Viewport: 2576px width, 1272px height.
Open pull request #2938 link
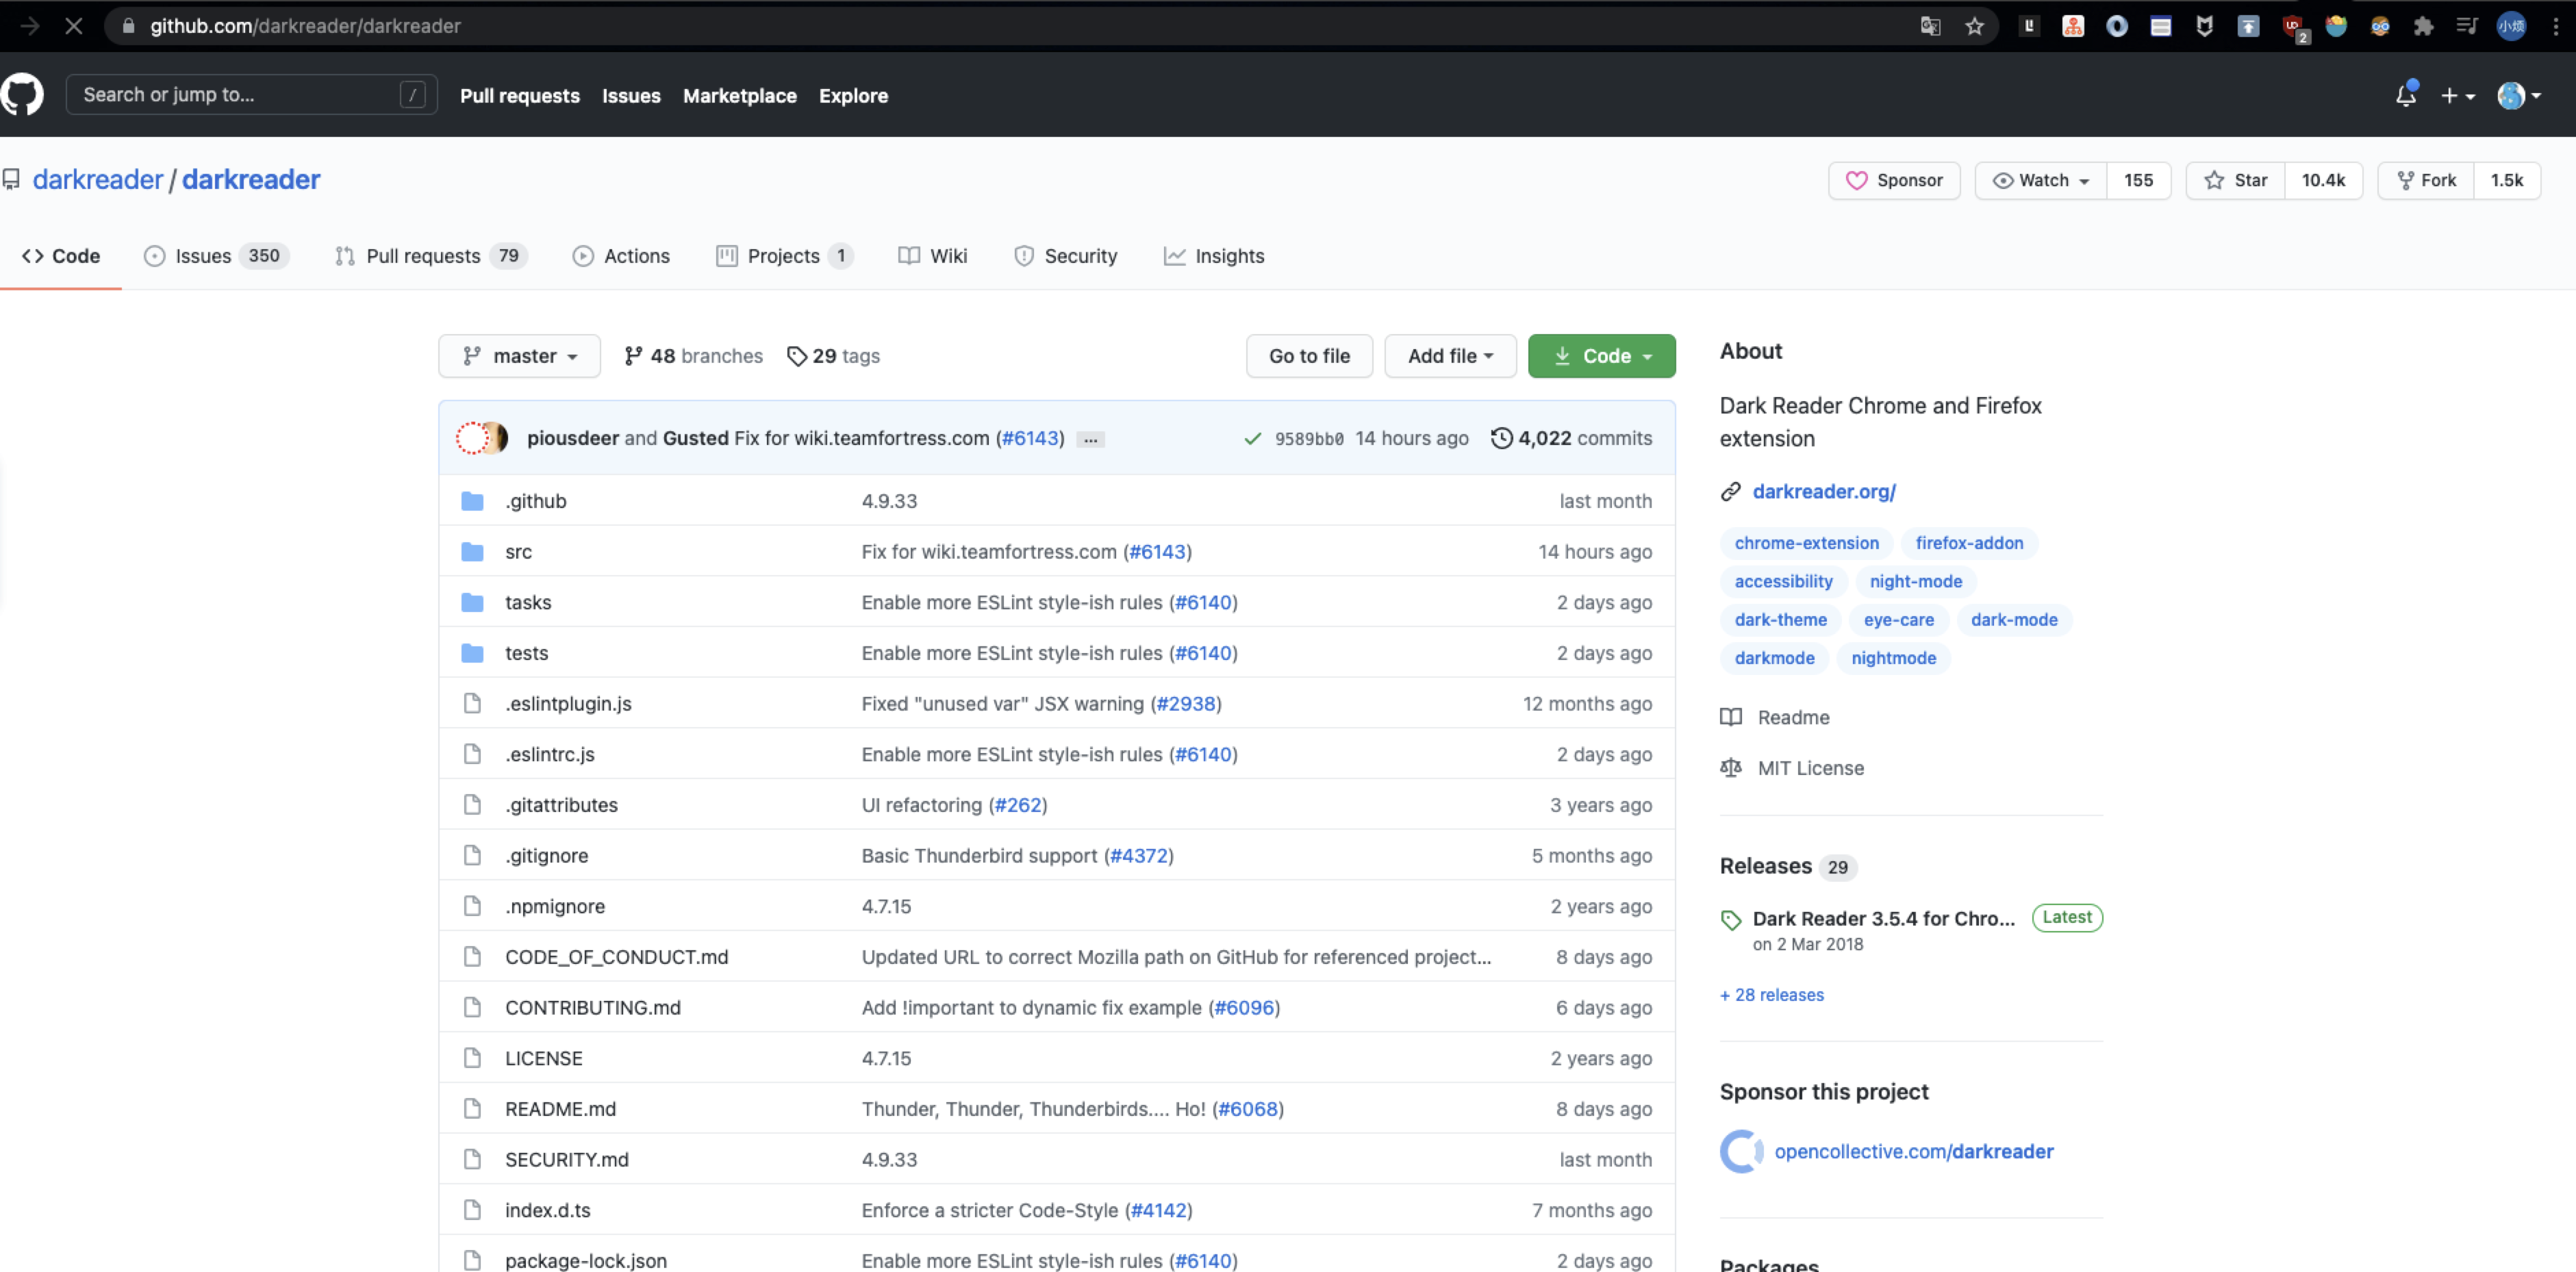[1186, 704]
